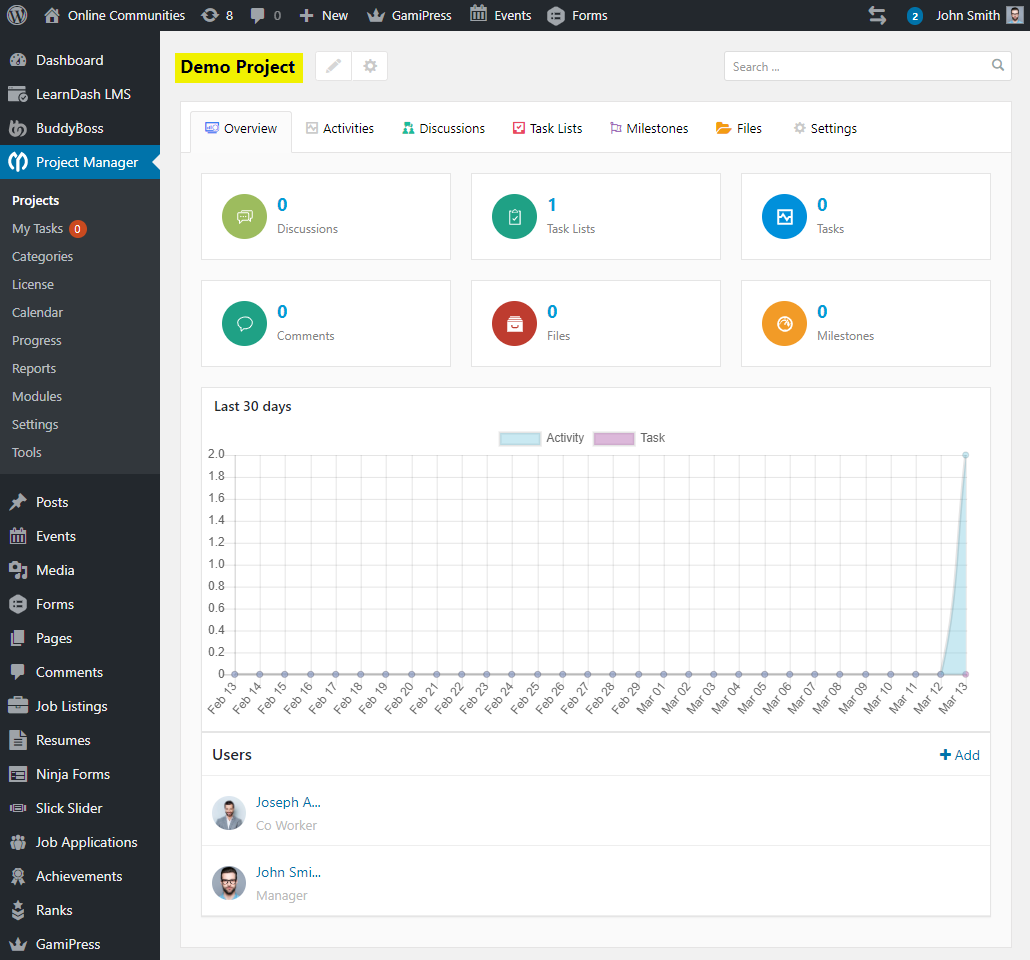
Task: Open the GamiPress trophy icon in admin bar
Action: pyautogui.click(x=374, y=15)
